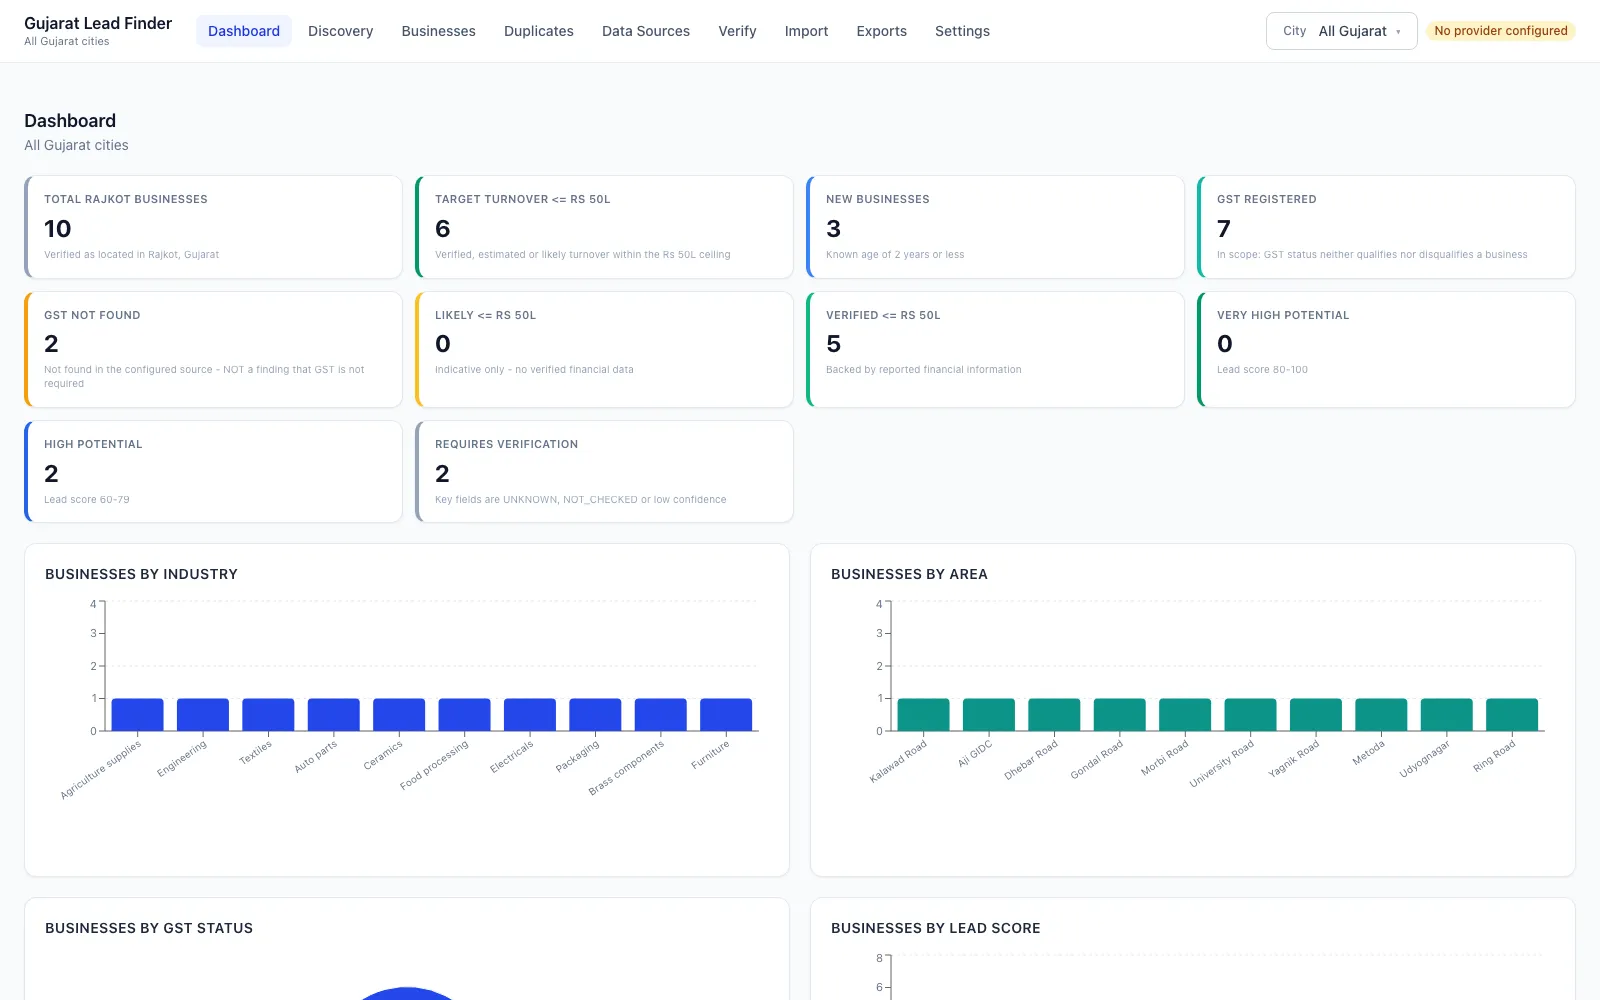Click the Ceramics industry bar
1600x1000 pixels.
click(x=399, y=715)
